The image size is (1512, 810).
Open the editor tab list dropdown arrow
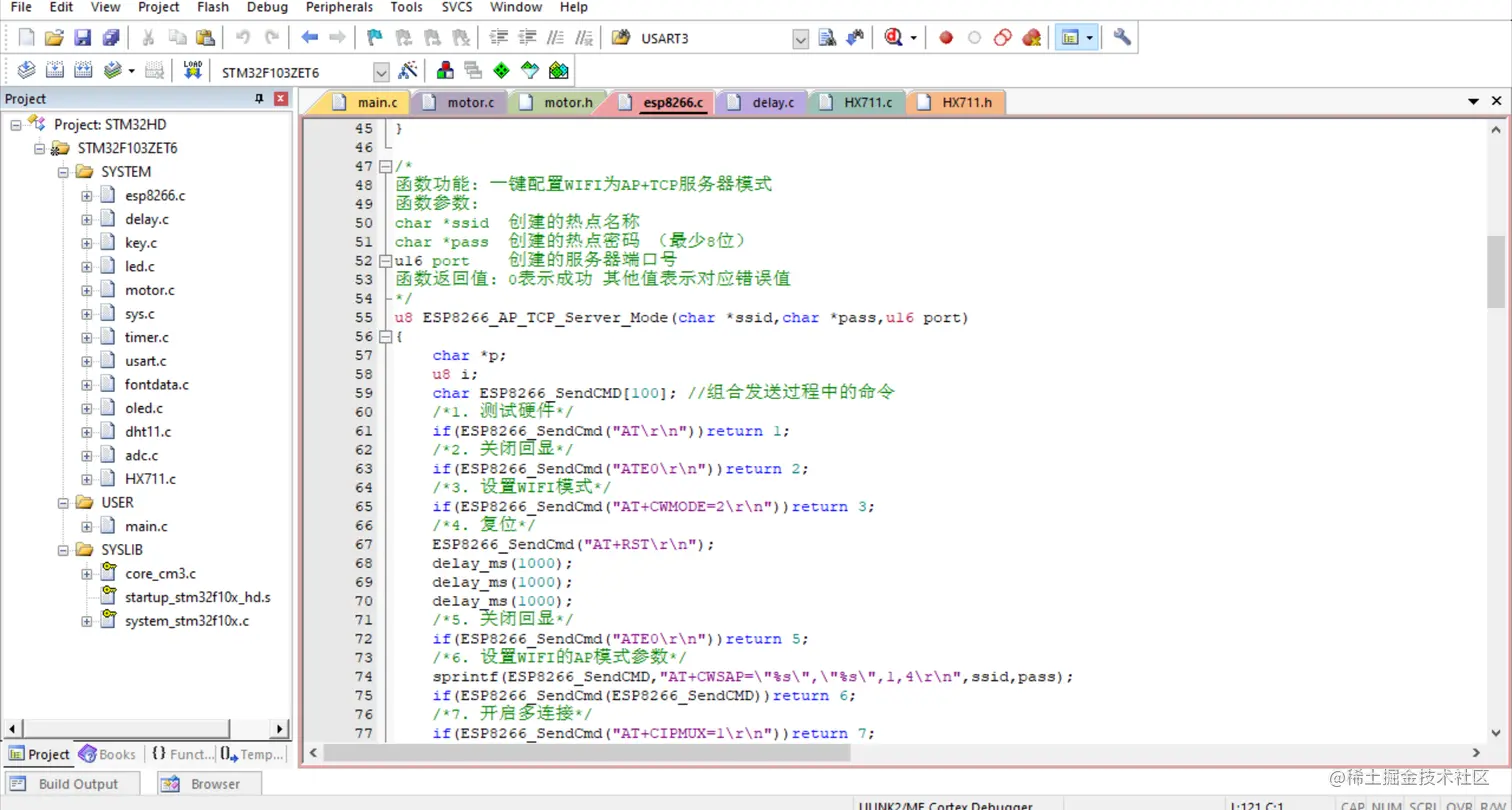click(1473, 102)
